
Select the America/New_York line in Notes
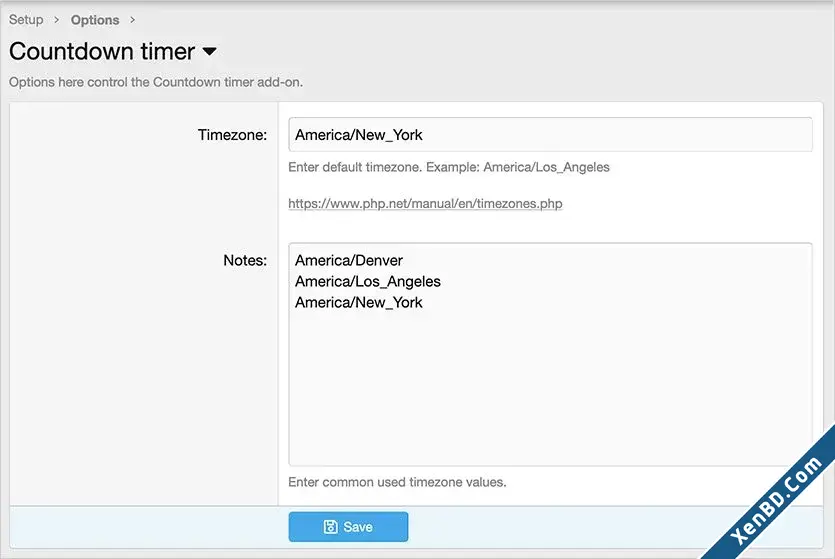pyautogui.click(x=358, y=302)
